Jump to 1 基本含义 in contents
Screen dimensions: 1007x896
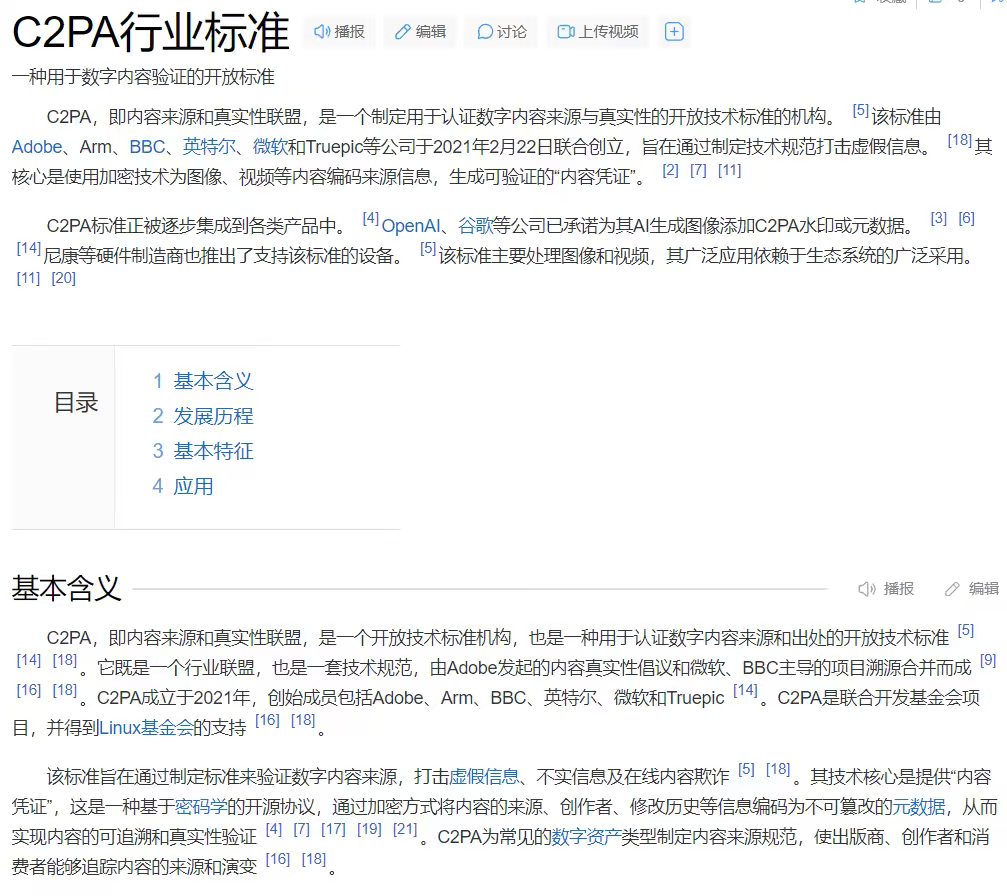point(203,381)
